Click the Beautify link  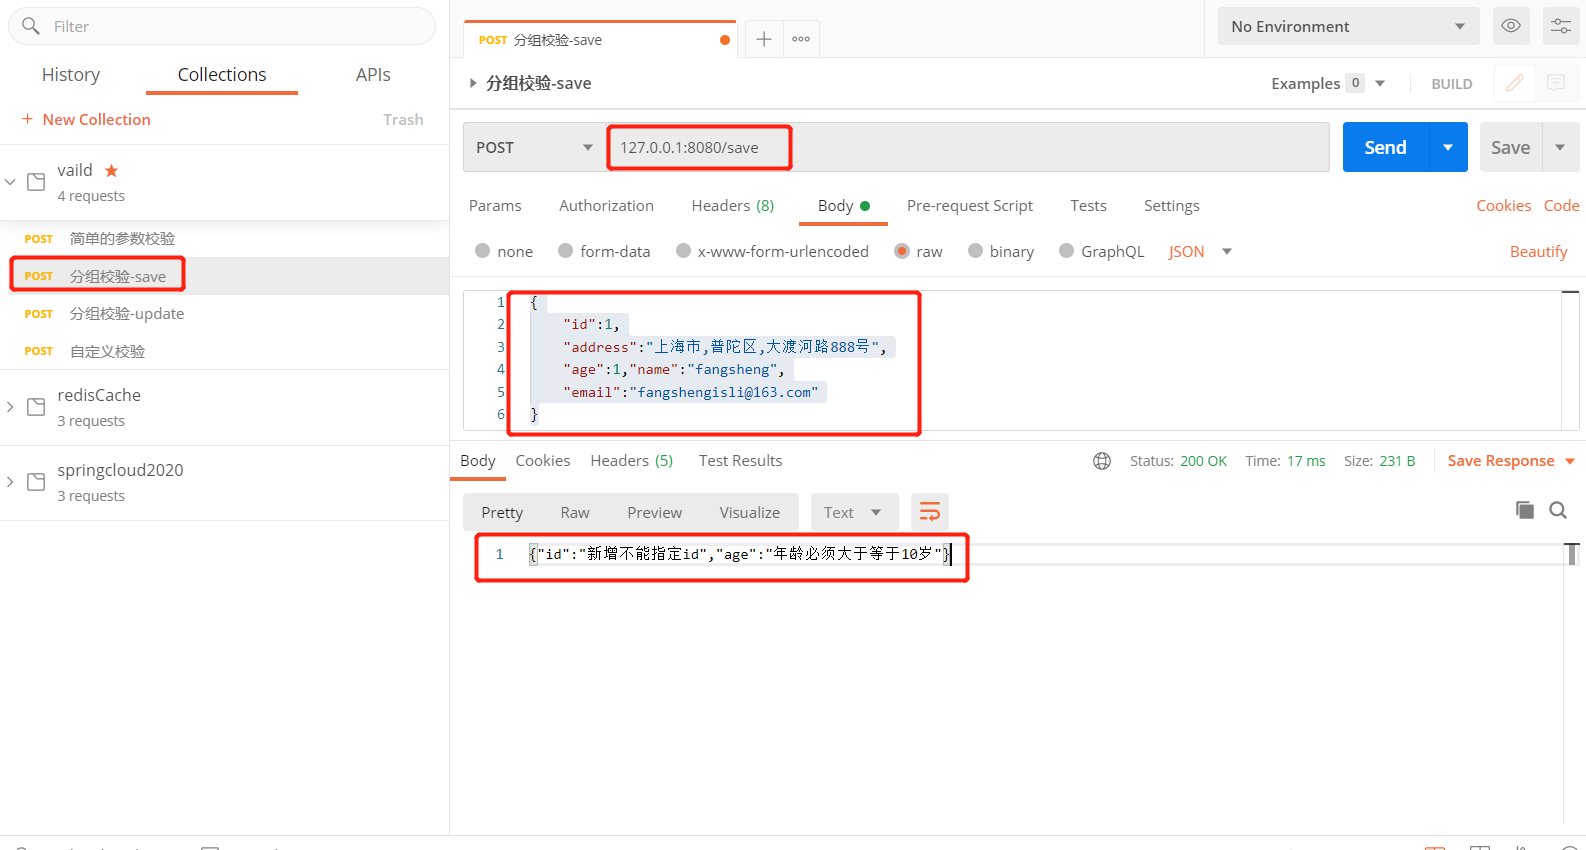pos(1539,252)
